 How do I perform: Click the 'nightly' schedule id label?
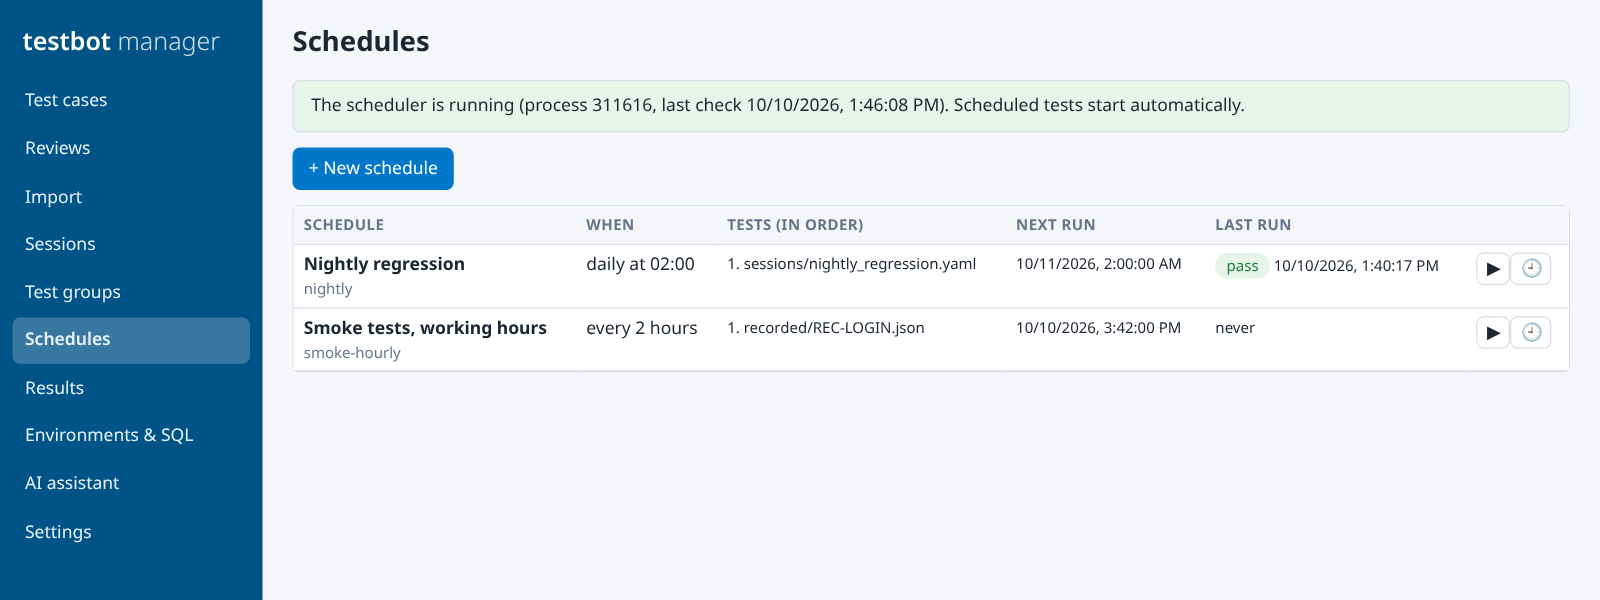[328, 289]
